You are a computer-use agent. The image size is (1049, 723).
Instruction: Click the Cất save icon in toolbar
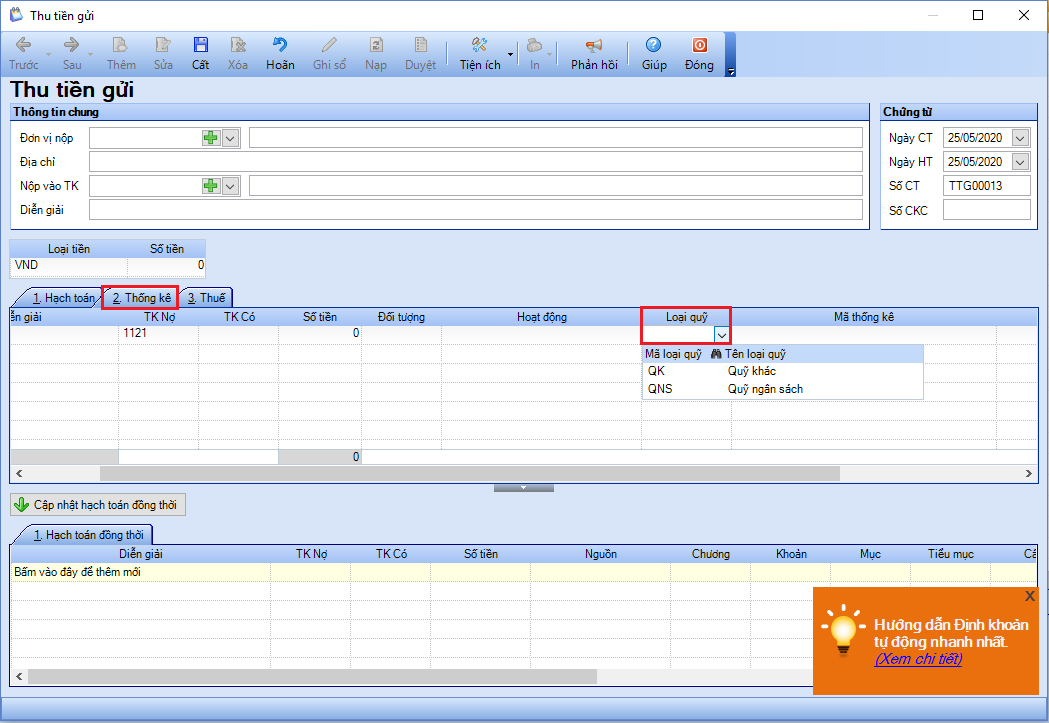coord(201,46)
